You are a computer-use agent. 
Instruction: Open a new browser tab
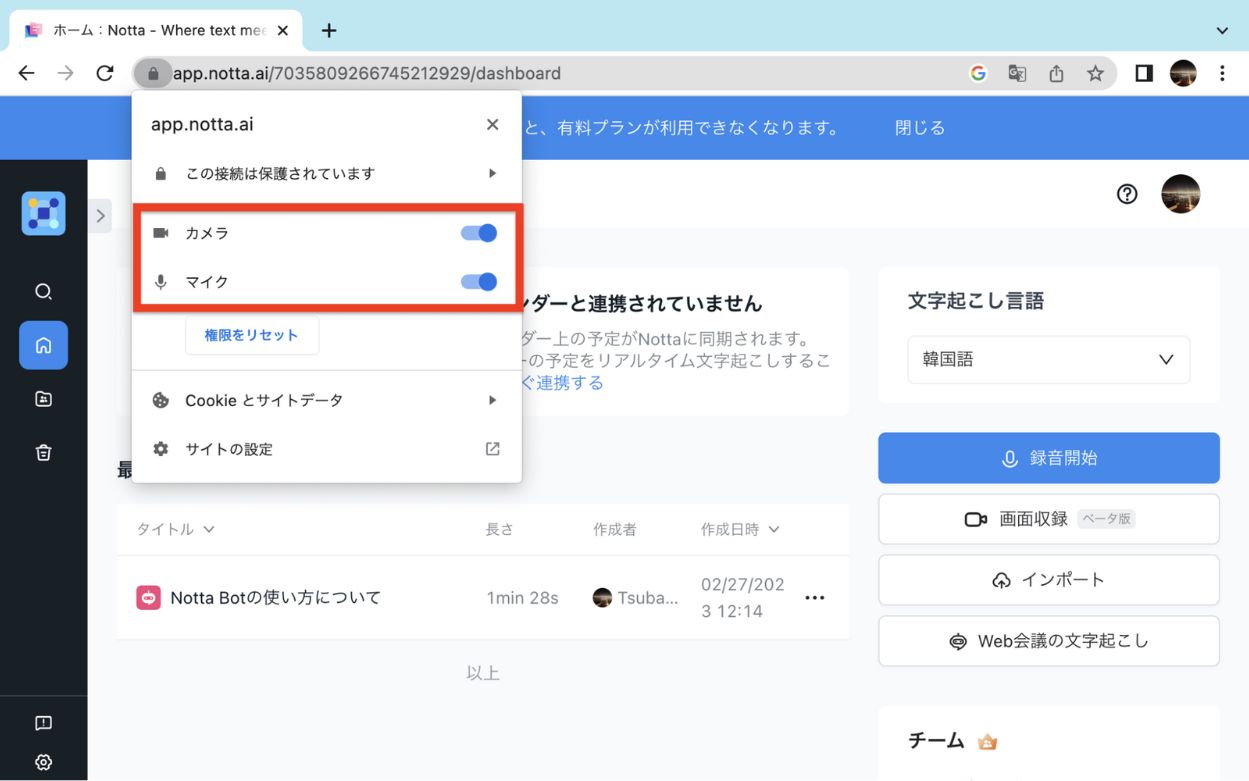click(329, 30)
